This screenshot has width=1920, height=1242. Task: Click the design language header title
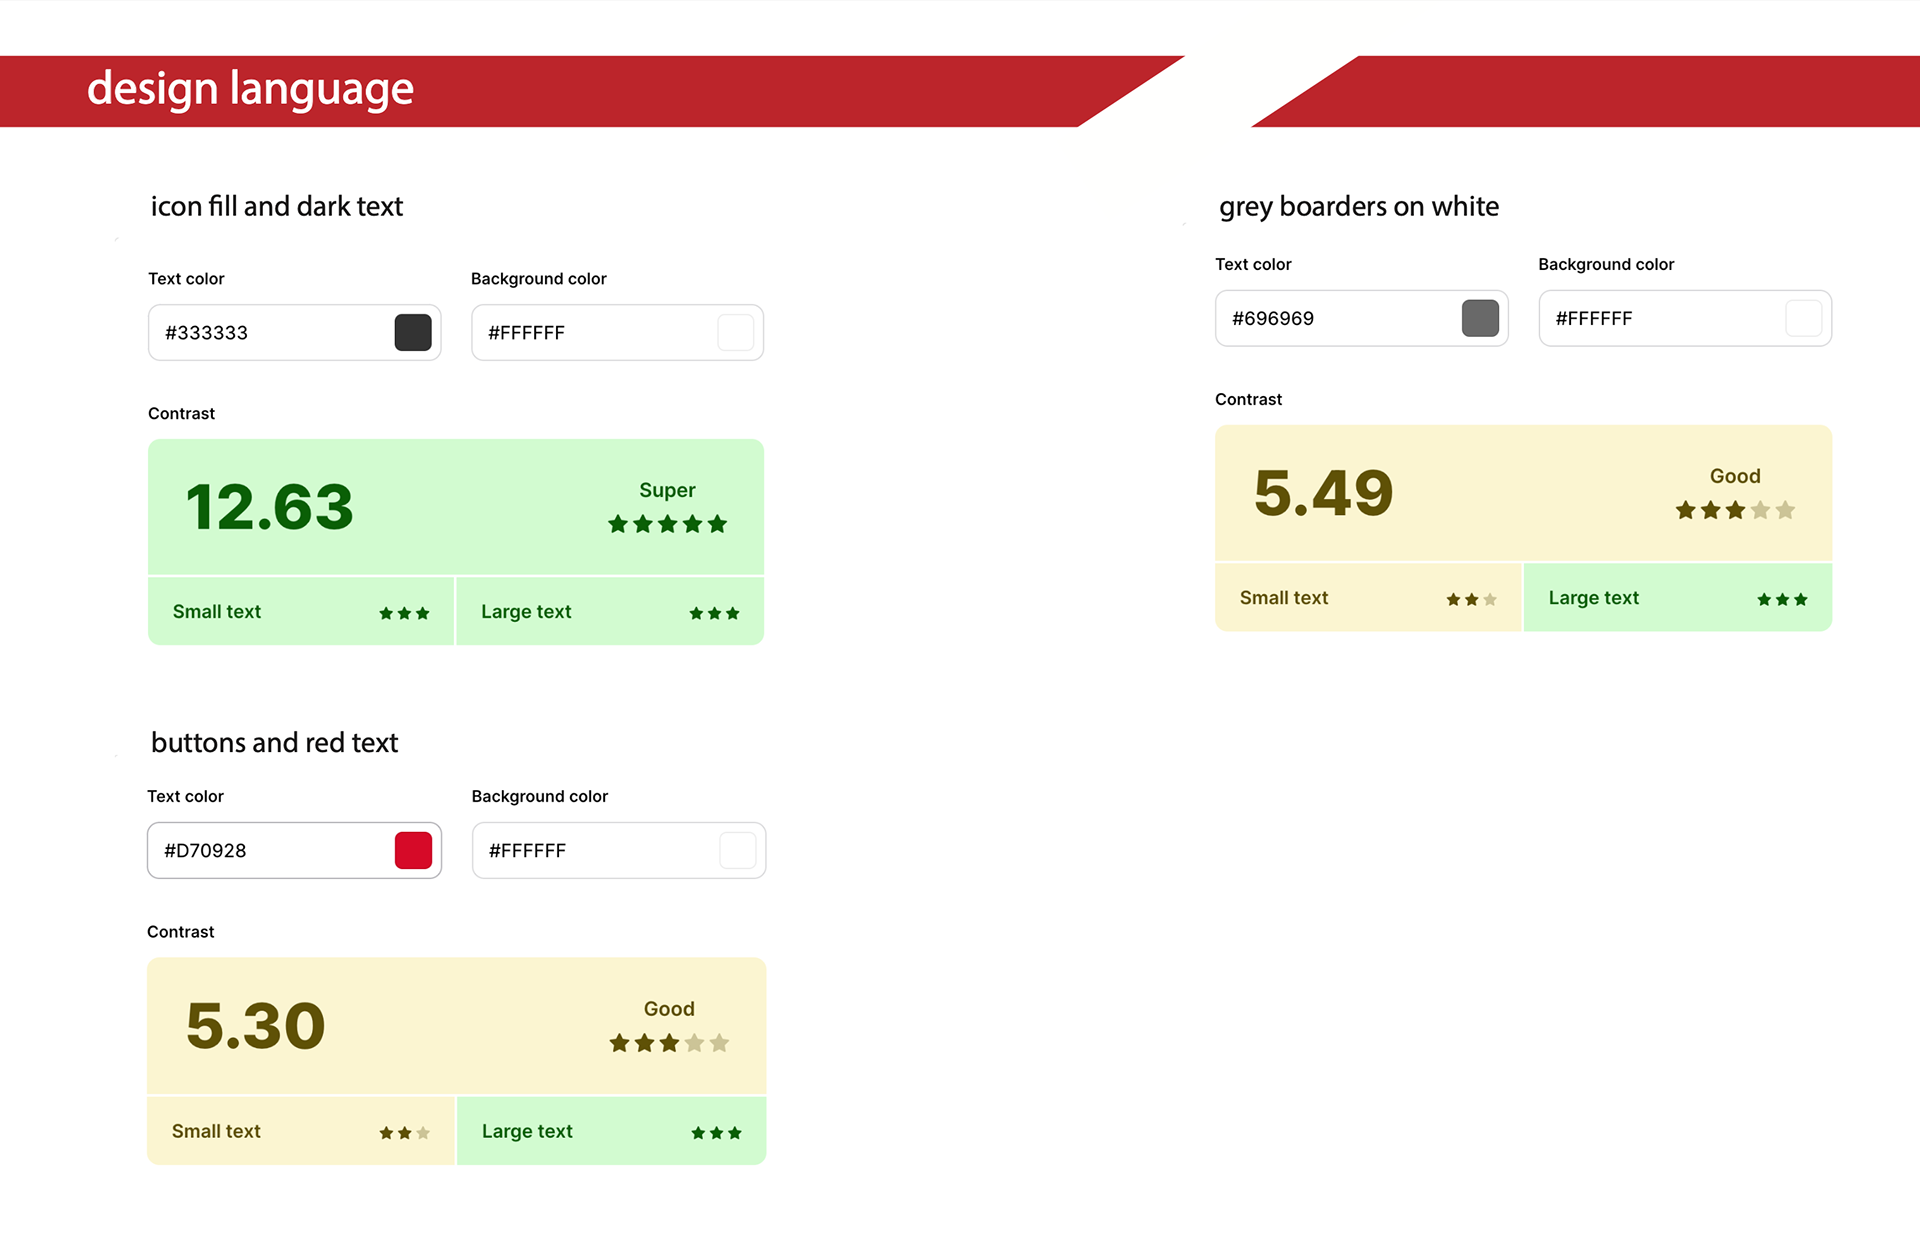(250, 89)
